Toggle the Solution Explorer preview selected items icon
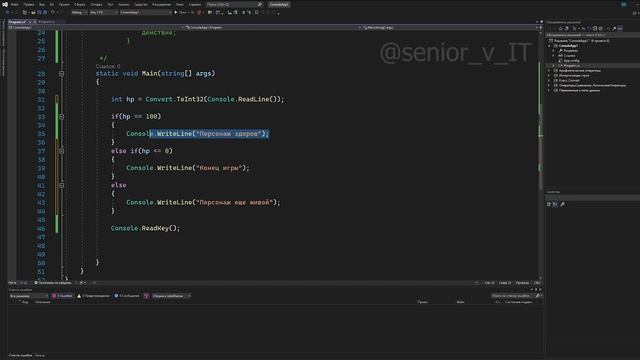This screenshot has height=360, width=640. (x=620, y=29)
